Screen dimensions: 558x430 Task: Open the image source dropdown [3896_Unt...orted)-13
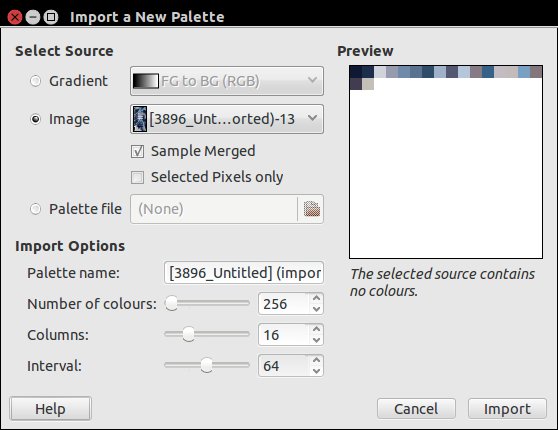click(x=227, y=119)
